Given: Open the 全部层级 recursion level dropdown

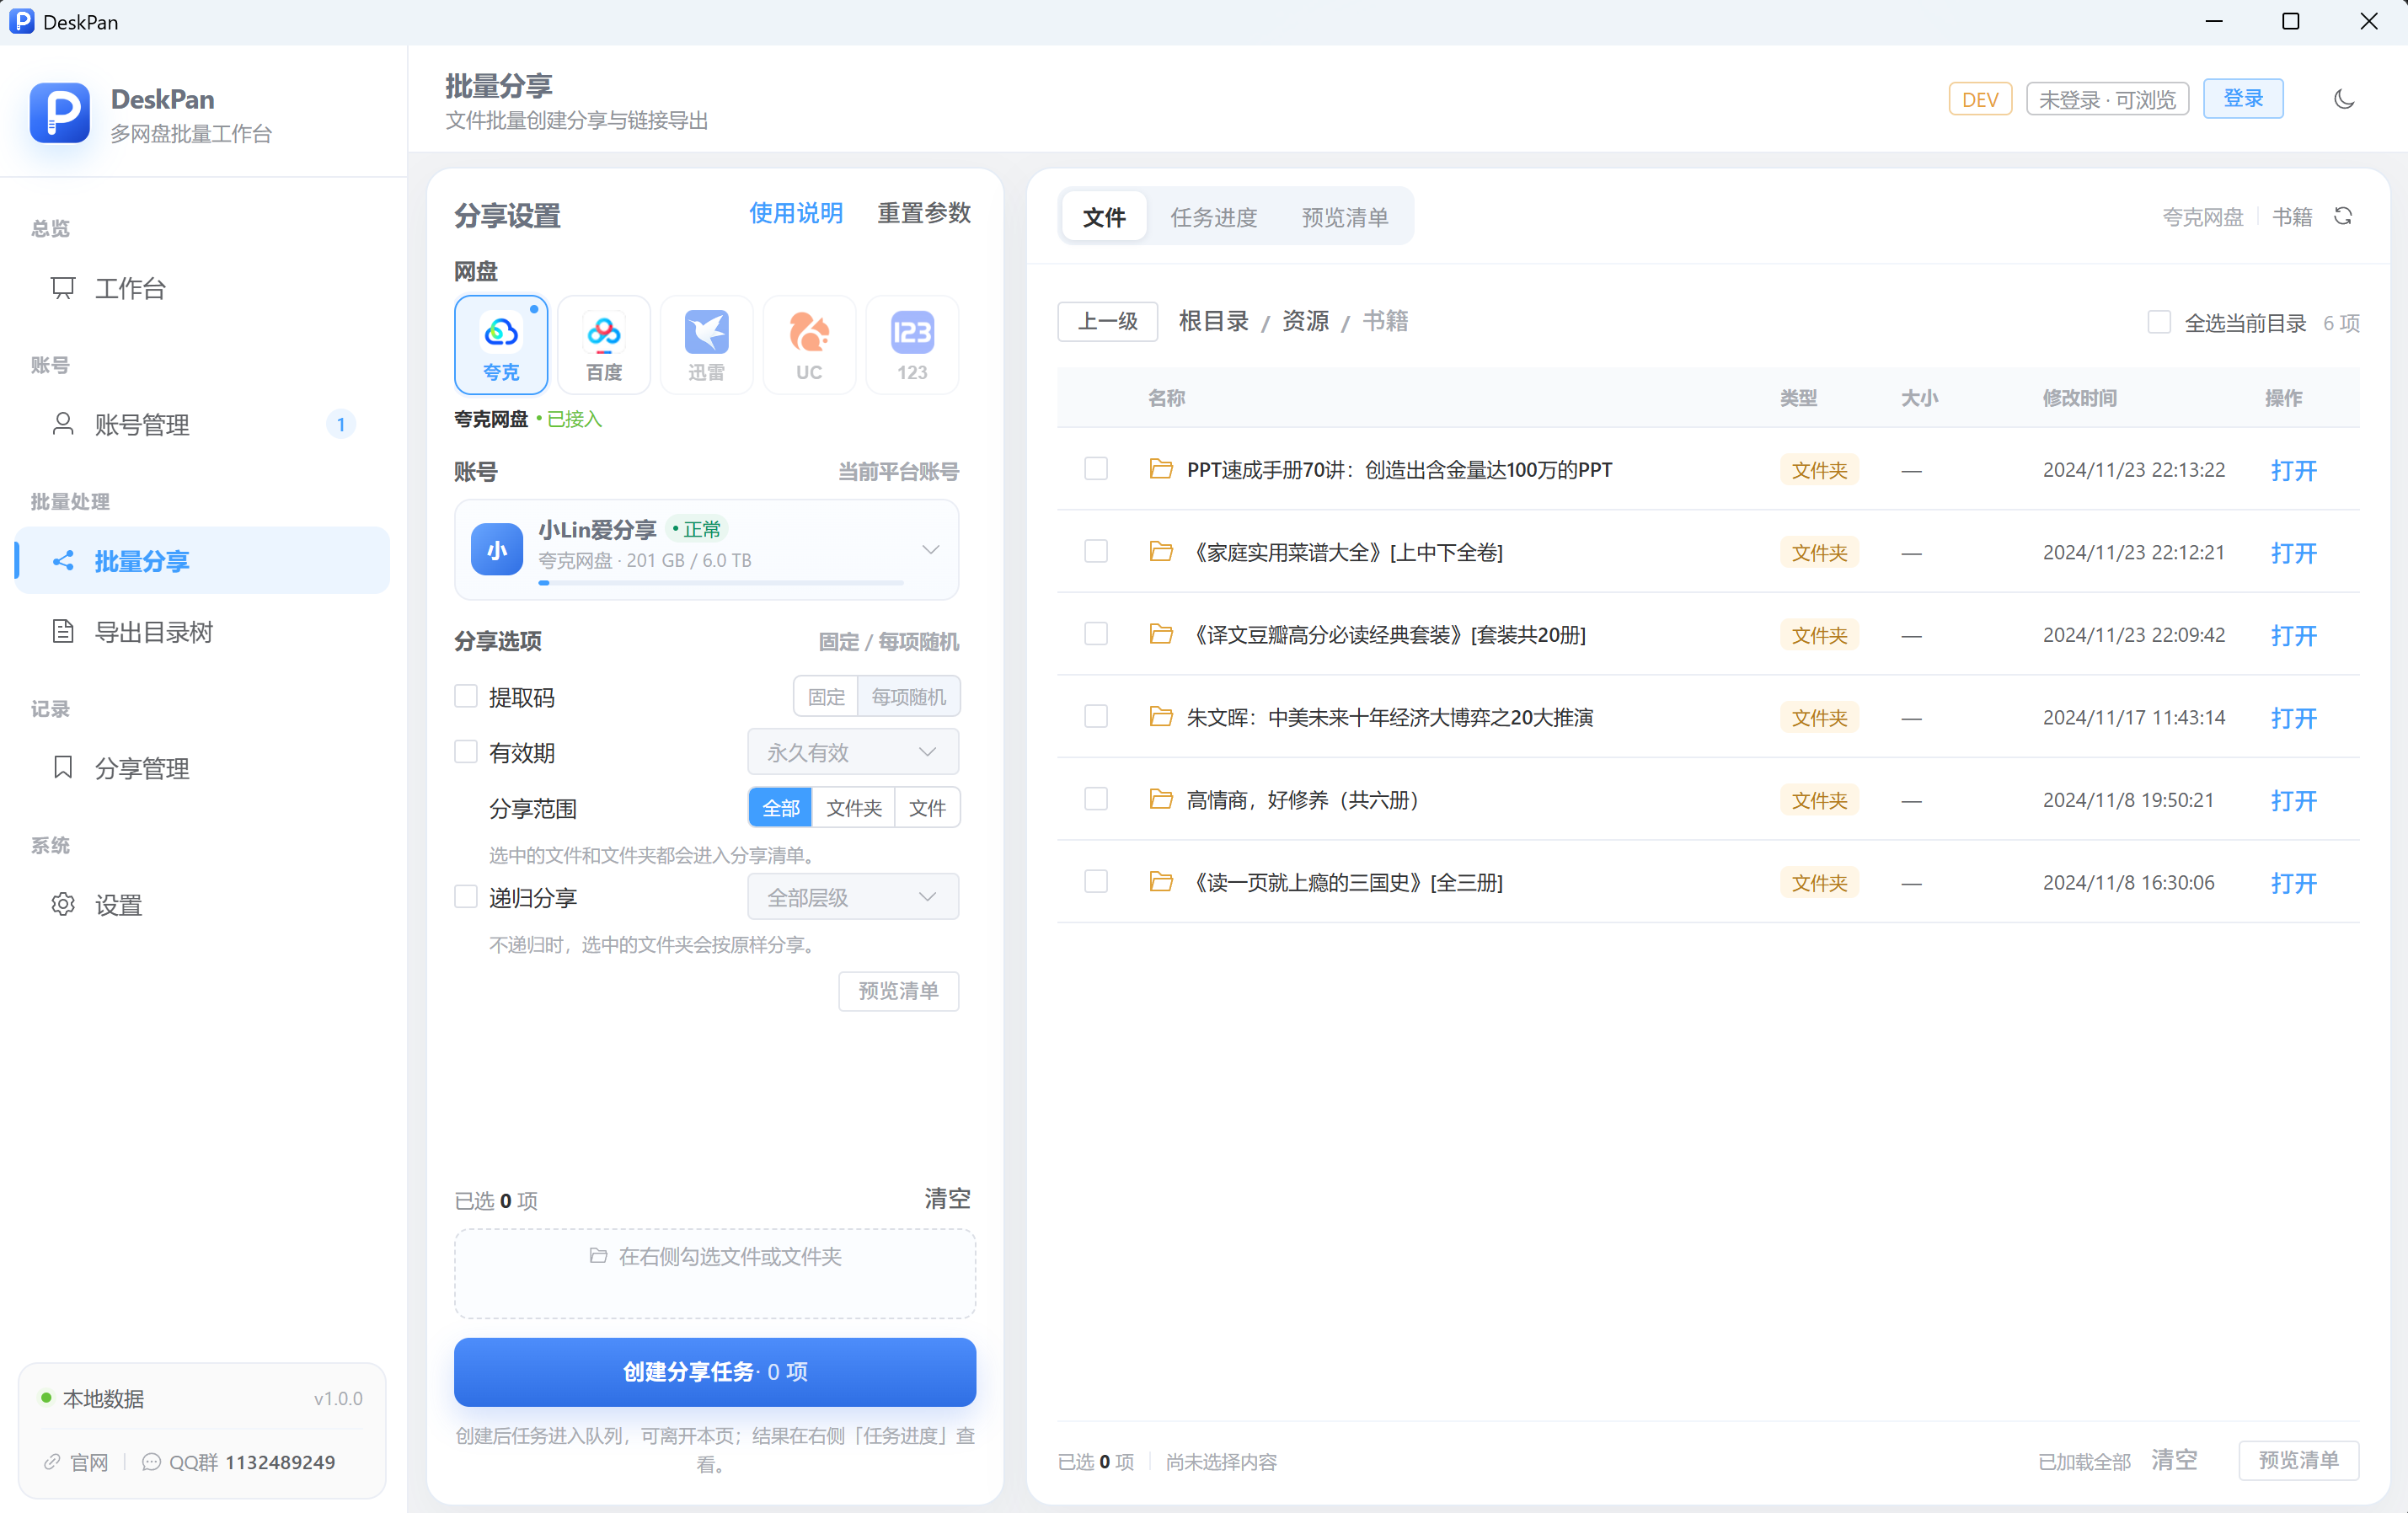Looking at the screenshot, I should (x=853, y=897).
